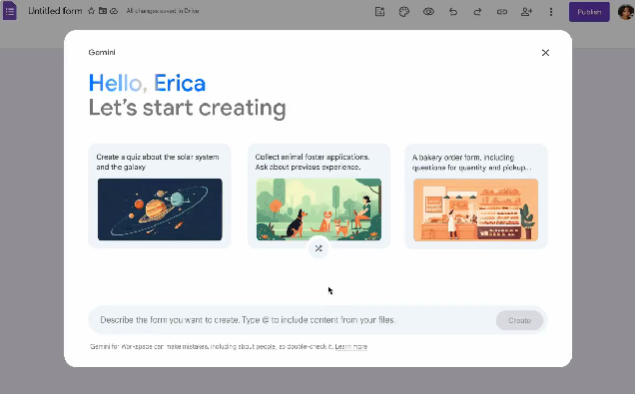The width and height of the screenshot is (635, 394).
Task: Click the Create button
Action: (520, 320)
